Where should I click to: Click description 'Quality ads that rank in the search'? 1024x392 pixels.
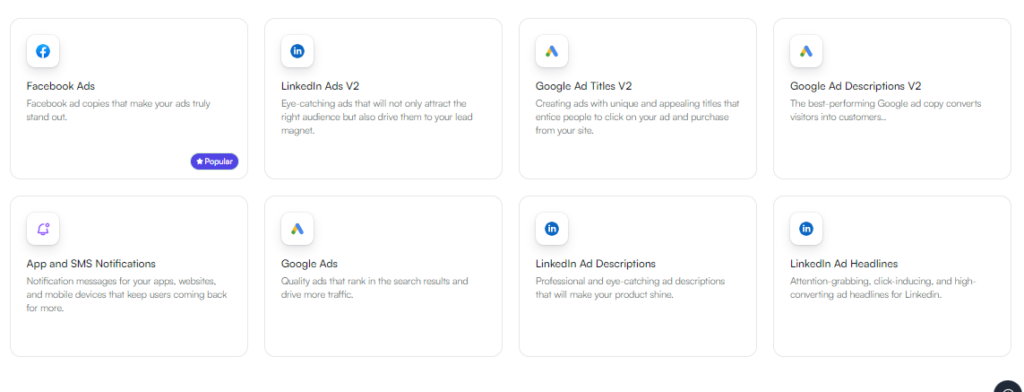375,288
